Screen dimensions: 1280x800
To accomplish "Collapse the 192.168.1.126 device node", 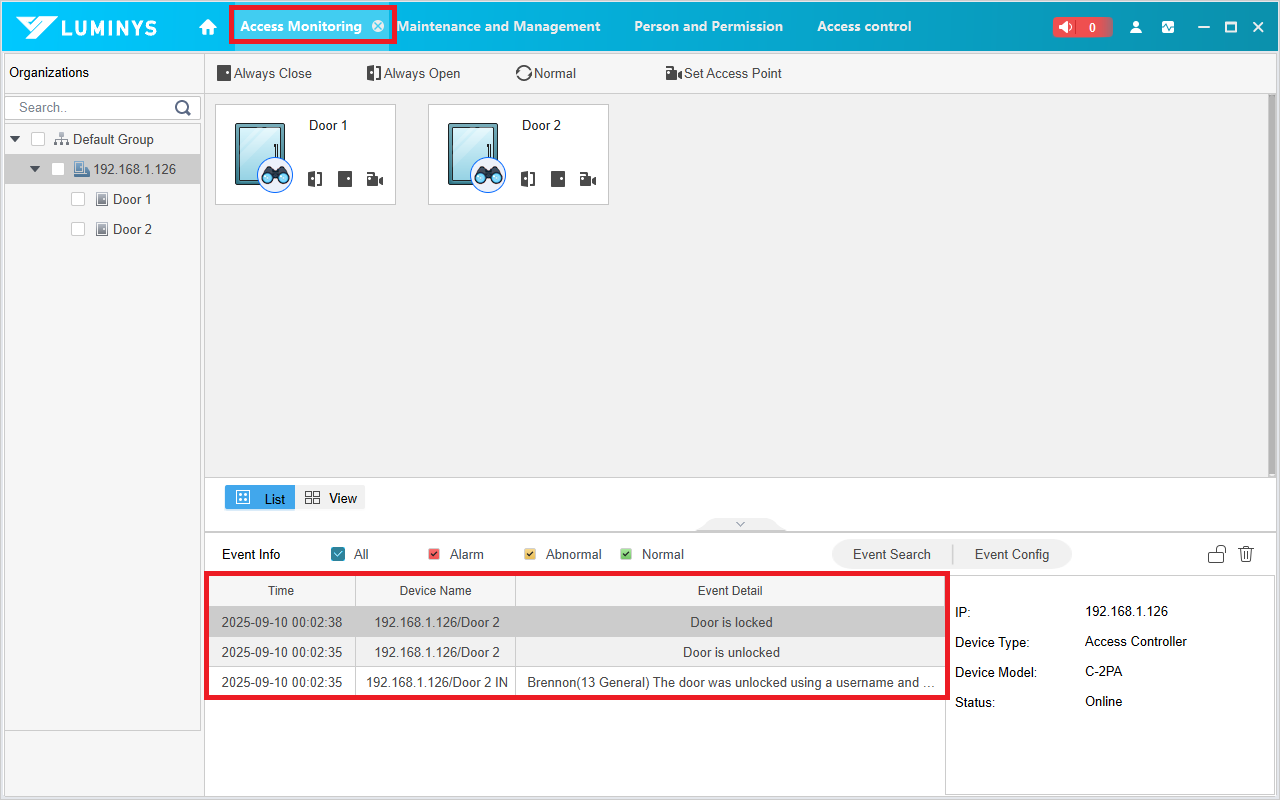I will coord(35,169).
